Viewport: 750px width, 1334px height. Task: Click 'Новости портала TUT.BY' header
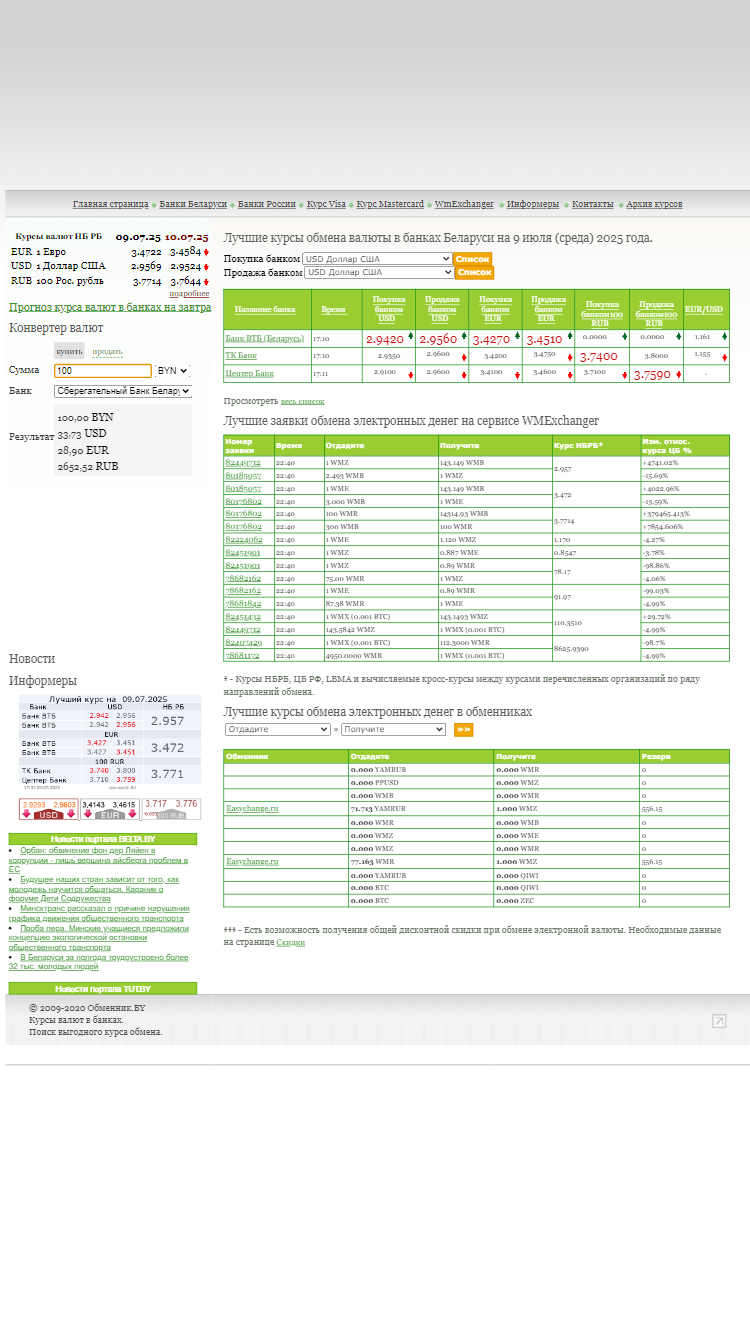[x=103, y=988]
